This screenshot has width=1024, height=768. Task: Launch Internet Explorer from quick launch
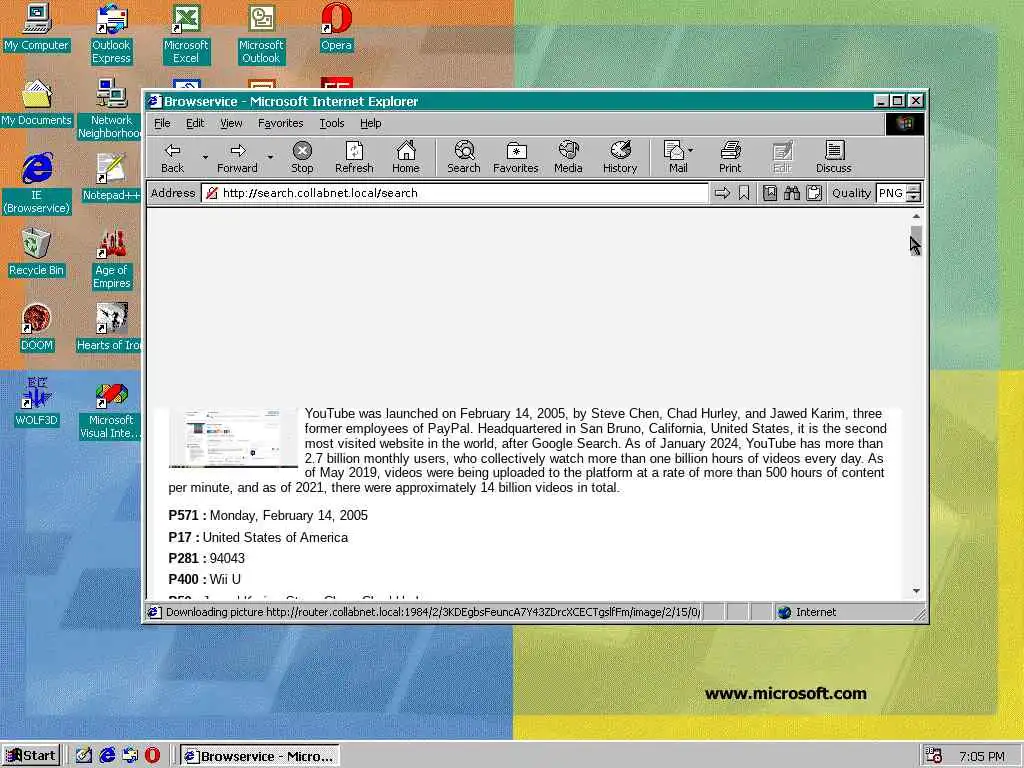coord(107,756)
